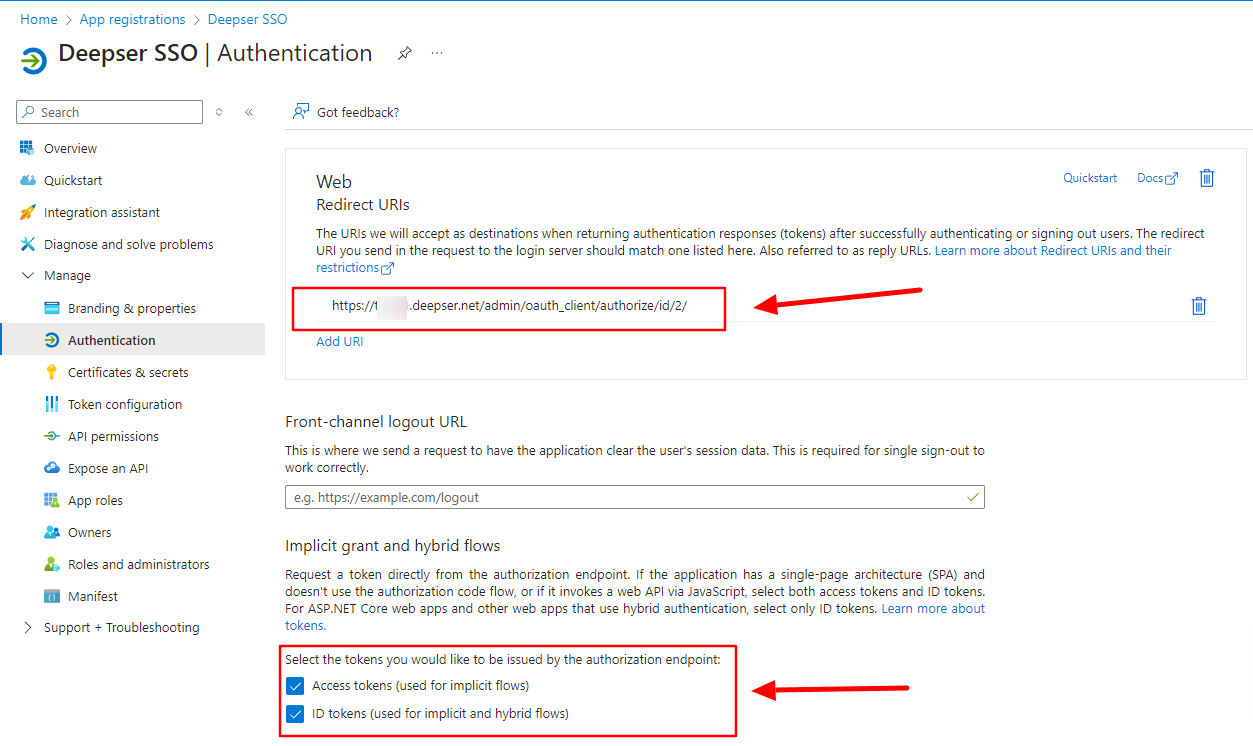Click the Certificates & secrets key icon
This screenshot has width=1253, height=746.
(x=52, y=372)
